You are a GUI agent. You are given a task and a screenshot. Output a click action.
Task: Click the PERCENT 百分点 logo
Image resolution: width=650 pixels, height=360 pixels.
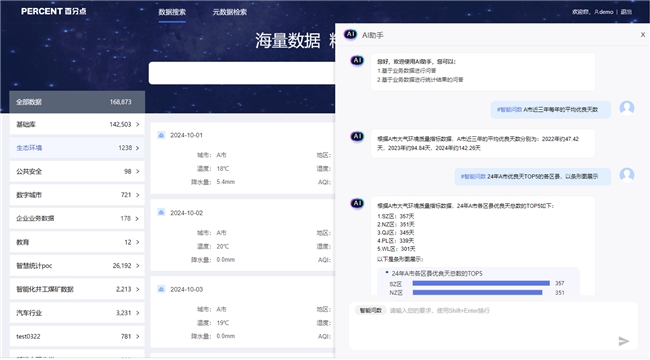[53, 11]
